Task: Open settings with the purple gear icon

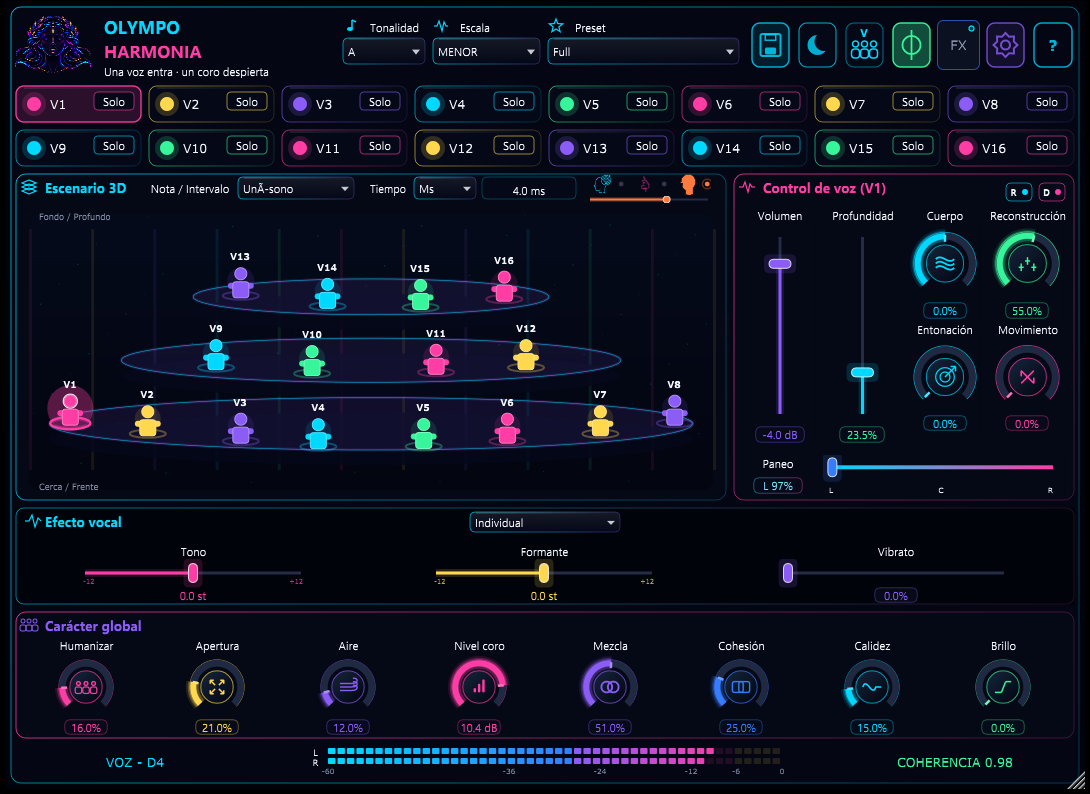Action: pos(1005,45)
